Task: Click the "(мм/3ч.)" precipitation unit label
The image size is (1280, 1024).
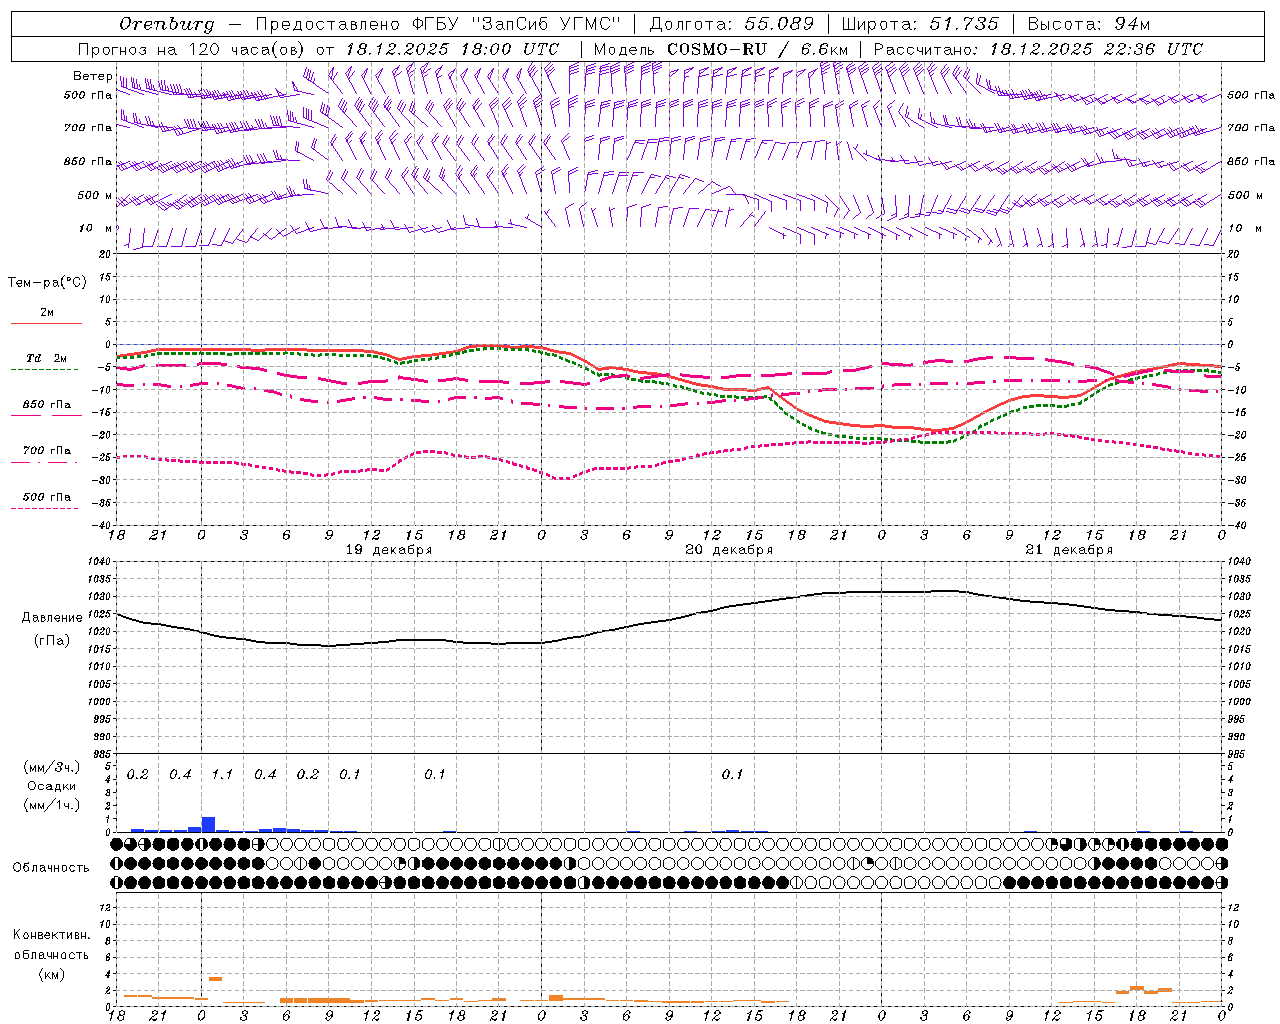Action: (52, 768)
